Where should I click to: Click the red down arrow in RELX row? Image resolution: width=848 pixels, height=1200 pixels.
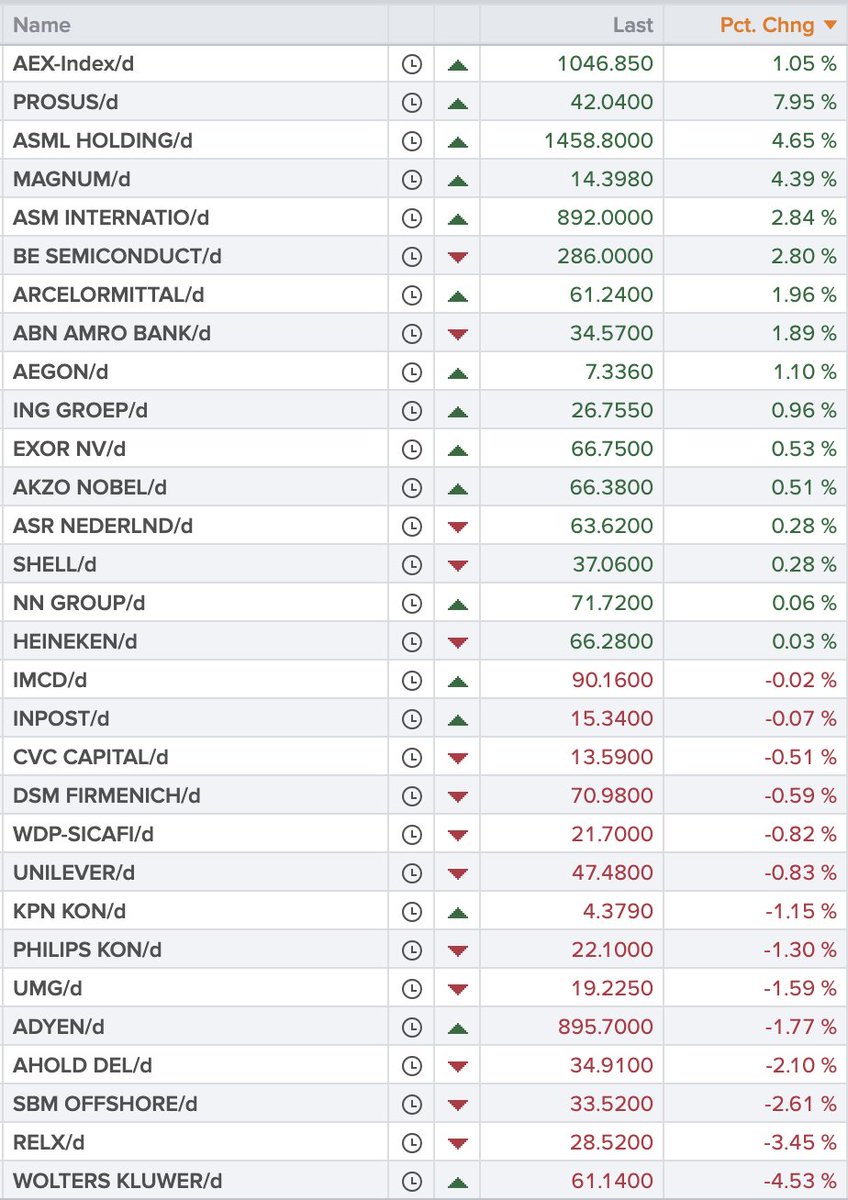[x=458, y=1143]
